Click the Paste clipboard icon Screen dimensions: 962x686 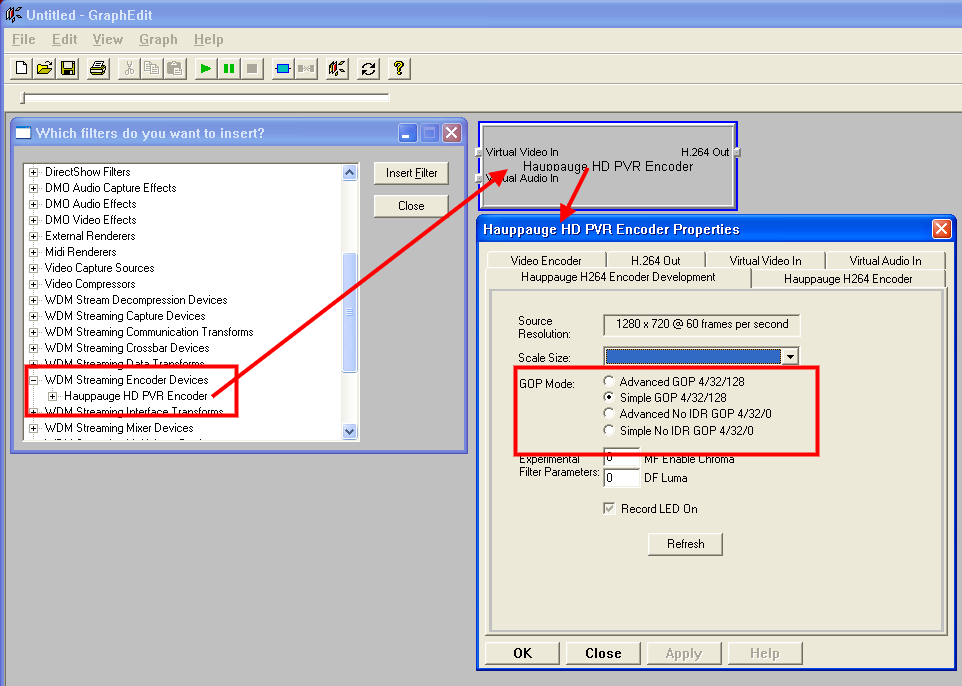tap(175, 68)
